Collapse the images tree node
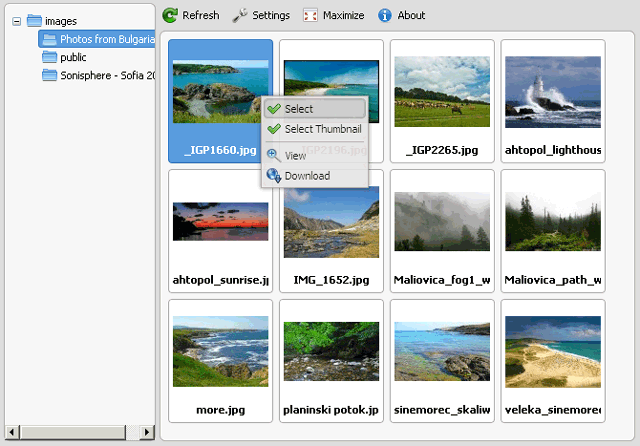The width and height of the screenshot is (640, 446). click(16, 21)
